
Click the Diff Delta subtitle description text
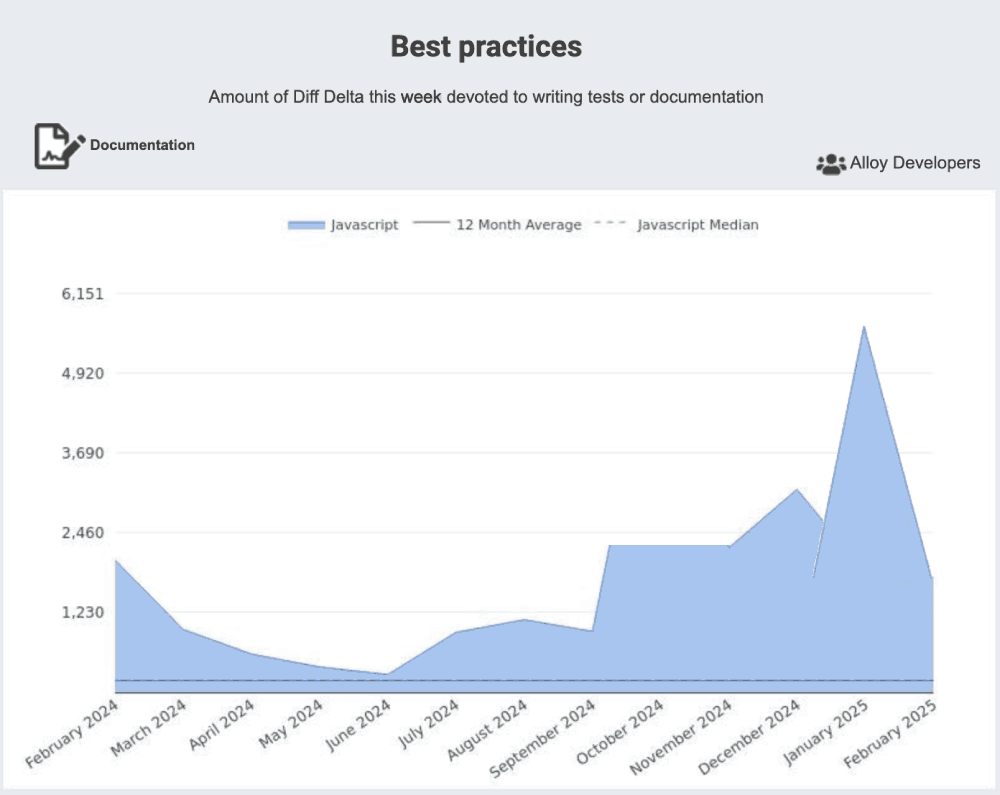pyautogui.click(x=486, y=97)
